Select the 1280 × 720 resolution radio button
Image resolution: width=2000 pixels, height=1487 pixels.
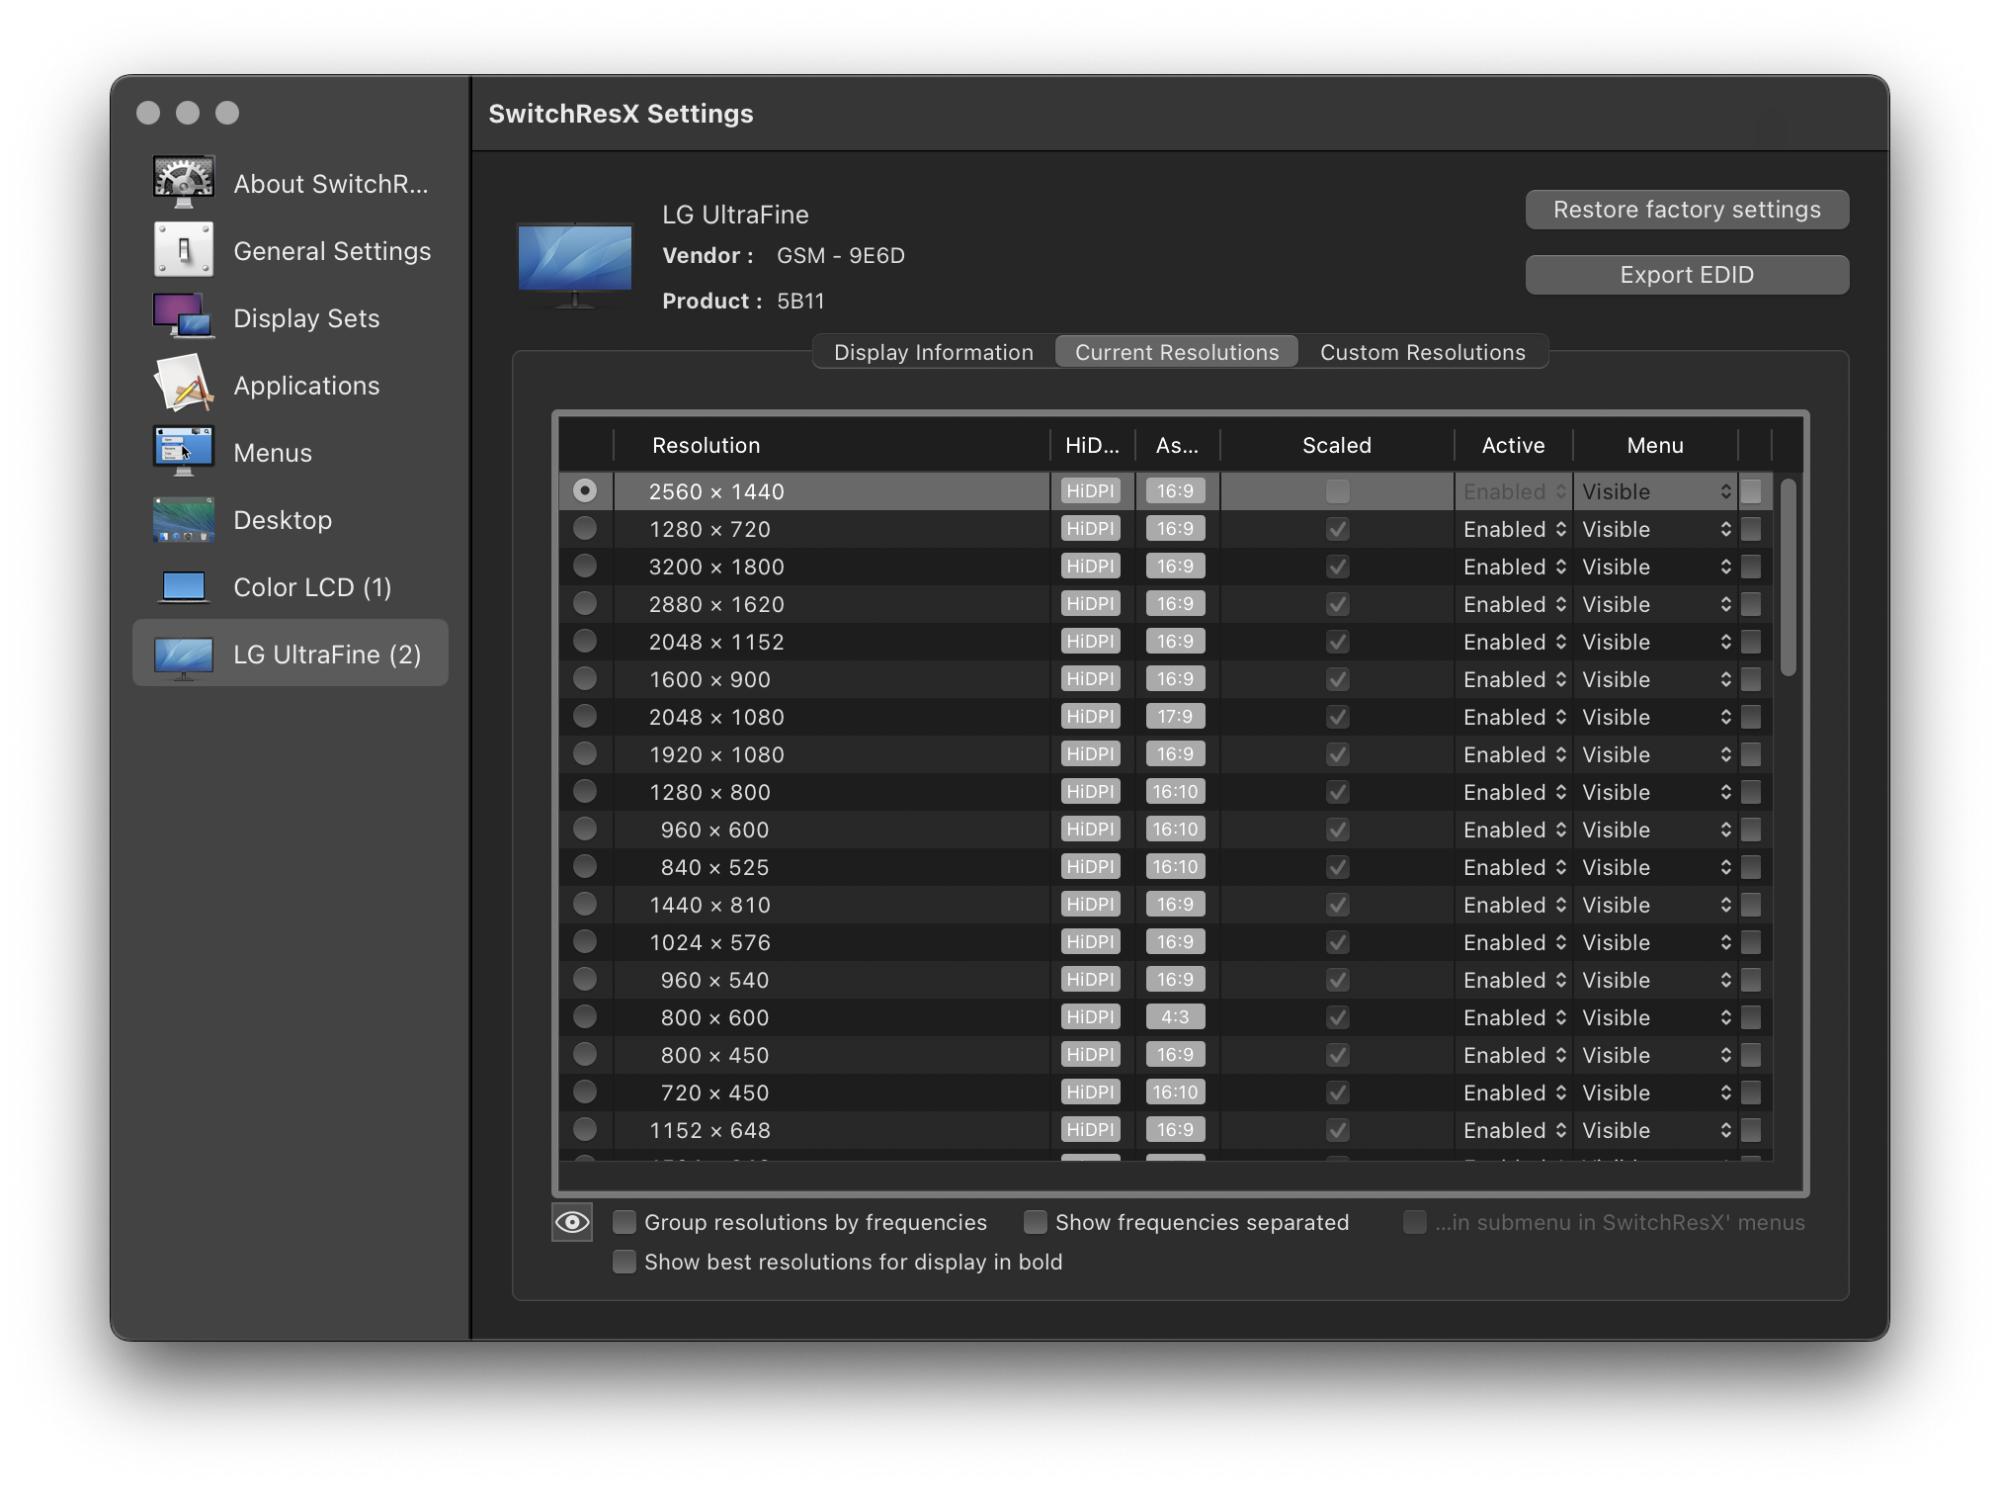click(585, 528)
